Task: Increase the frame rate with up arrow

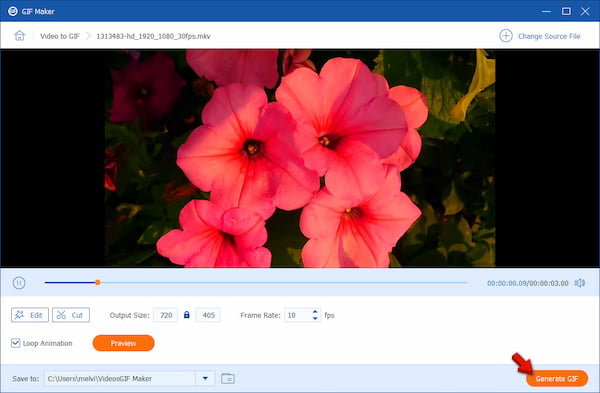Action: pyautogui.click(x=315, y=312)
